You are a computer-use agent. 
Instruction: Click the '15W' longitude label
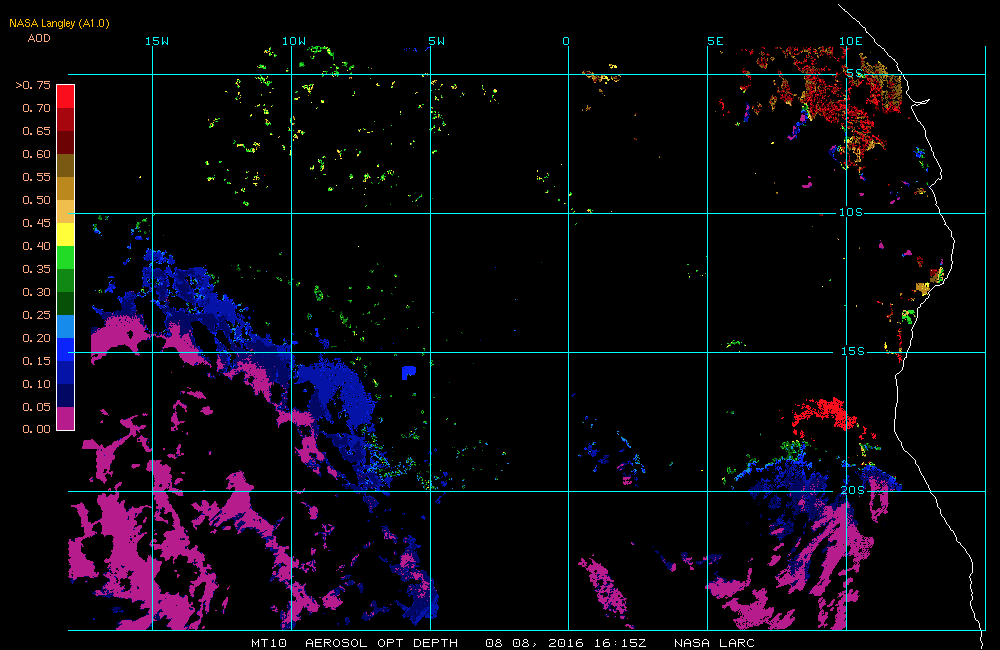[x=157, y=41]
